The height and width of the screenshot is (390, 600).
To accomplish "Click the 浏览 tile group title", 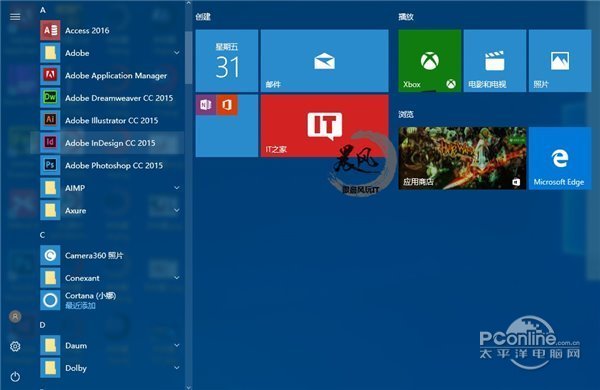I will (x=406, y=114).
